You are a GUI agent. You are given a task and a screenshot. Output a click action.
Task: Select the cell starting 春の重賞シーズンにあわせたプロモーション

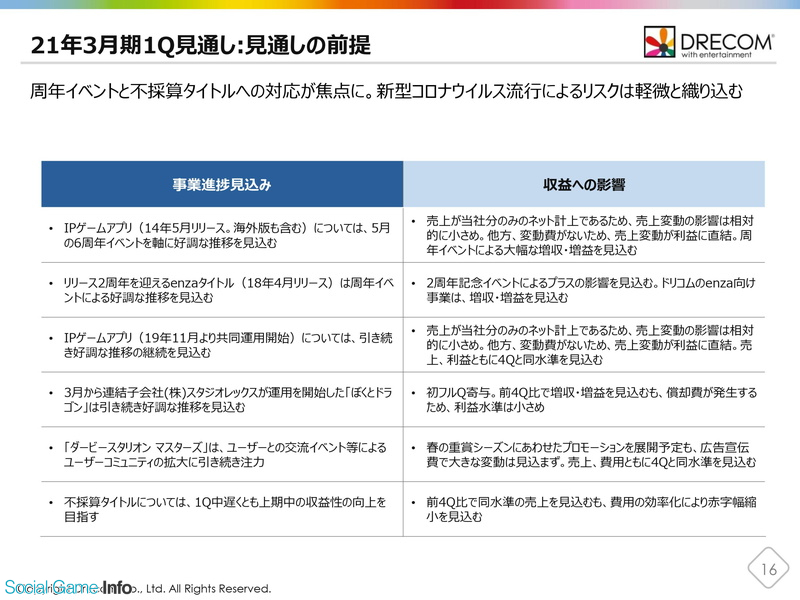[584, 455]
